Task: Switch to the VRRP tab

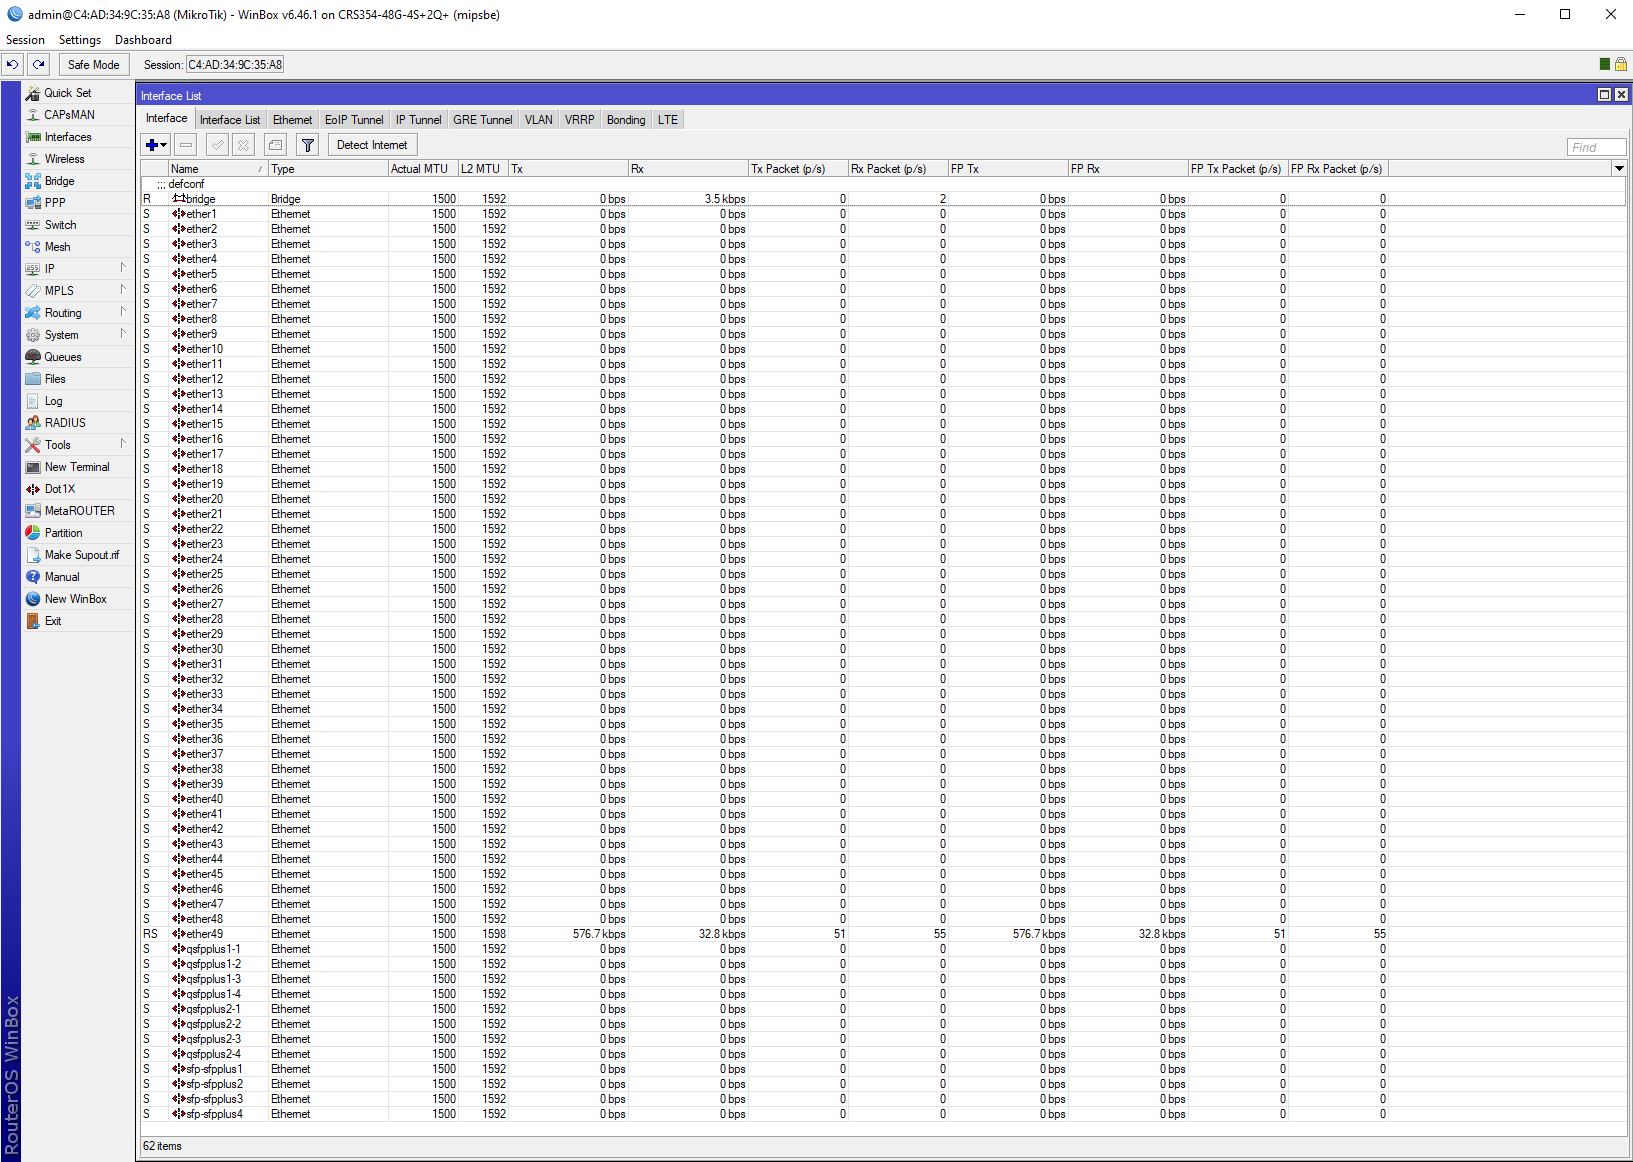Action: (x=580, y=120)
